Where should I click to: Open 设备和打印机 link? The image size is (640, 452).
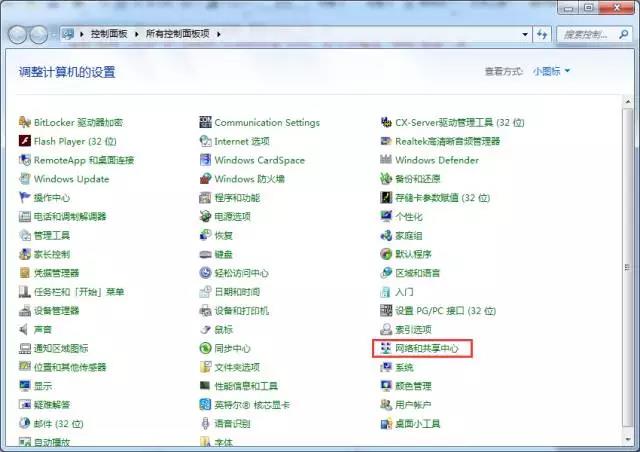click(x=242, y=310)
